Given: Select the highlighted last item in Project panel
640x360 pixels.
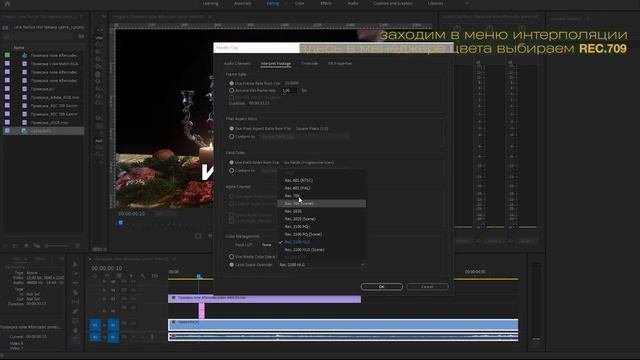Looking at the screenshot, I should (44, 131).
